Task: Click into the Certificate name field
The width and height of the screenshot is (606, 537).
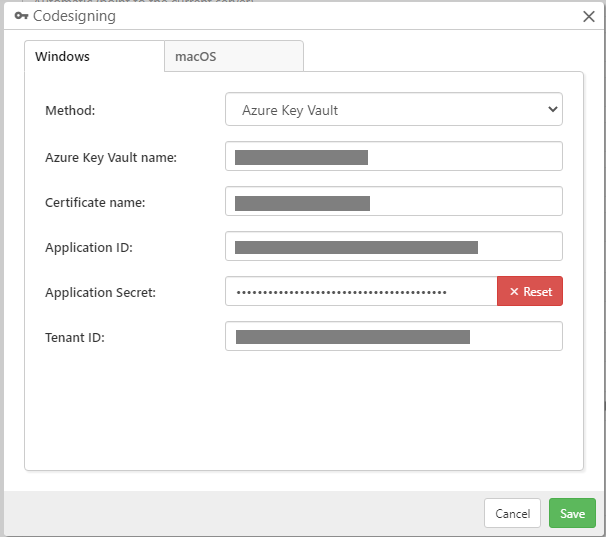Action: pos(394,202)
